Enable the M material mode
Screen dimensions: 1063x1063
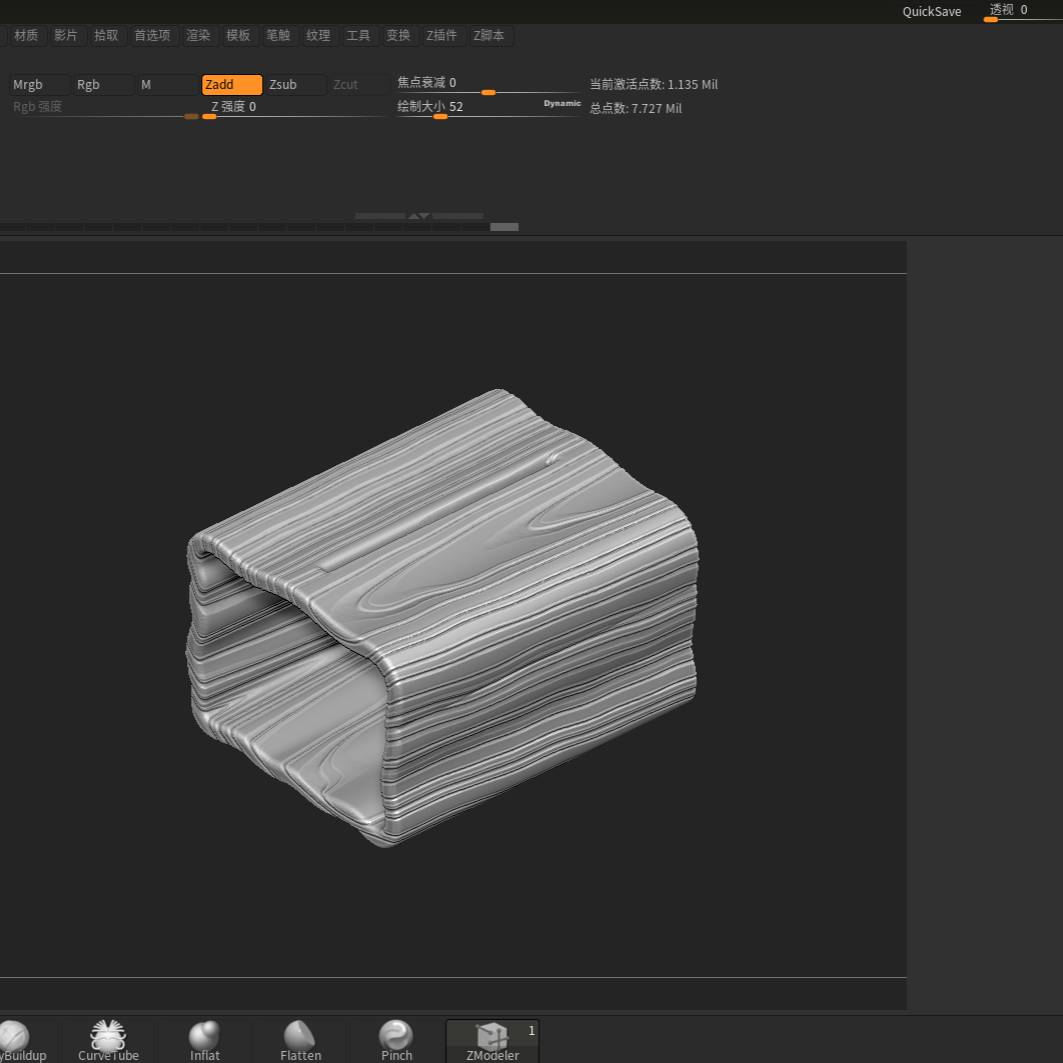click(x=167, y=85)
